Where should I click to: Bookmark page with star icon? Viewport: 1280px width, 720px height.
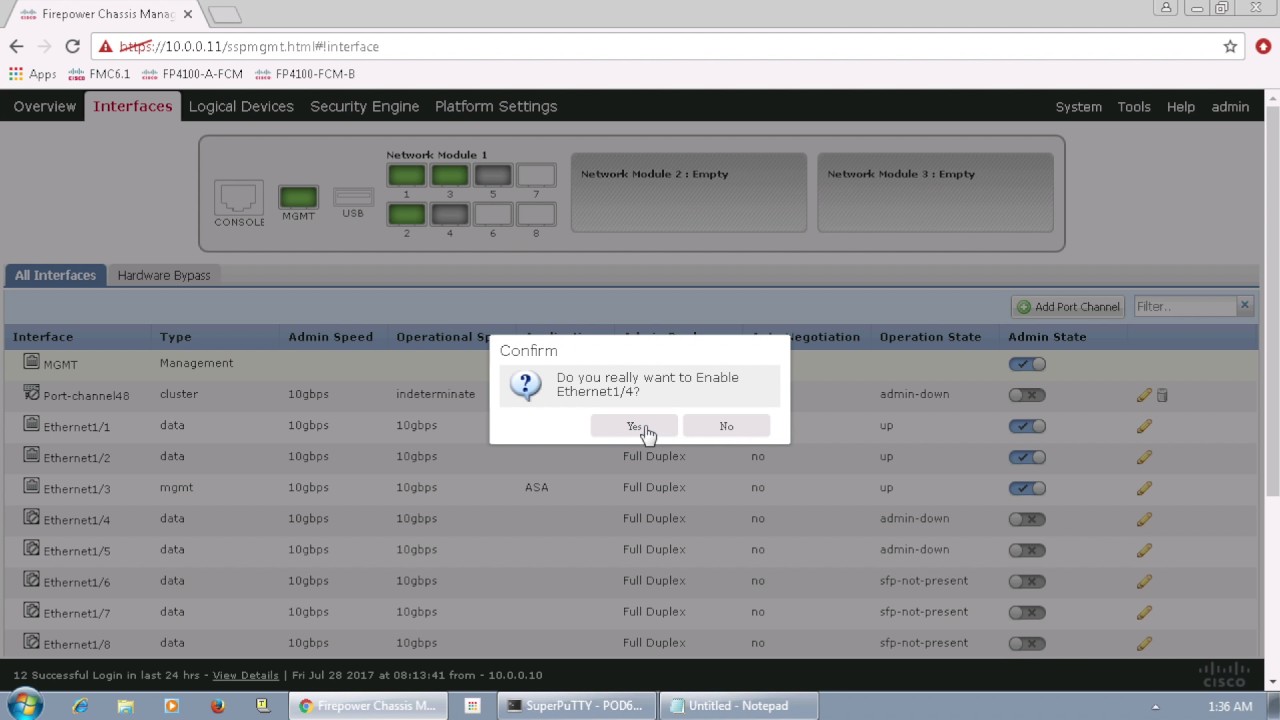1230,46
